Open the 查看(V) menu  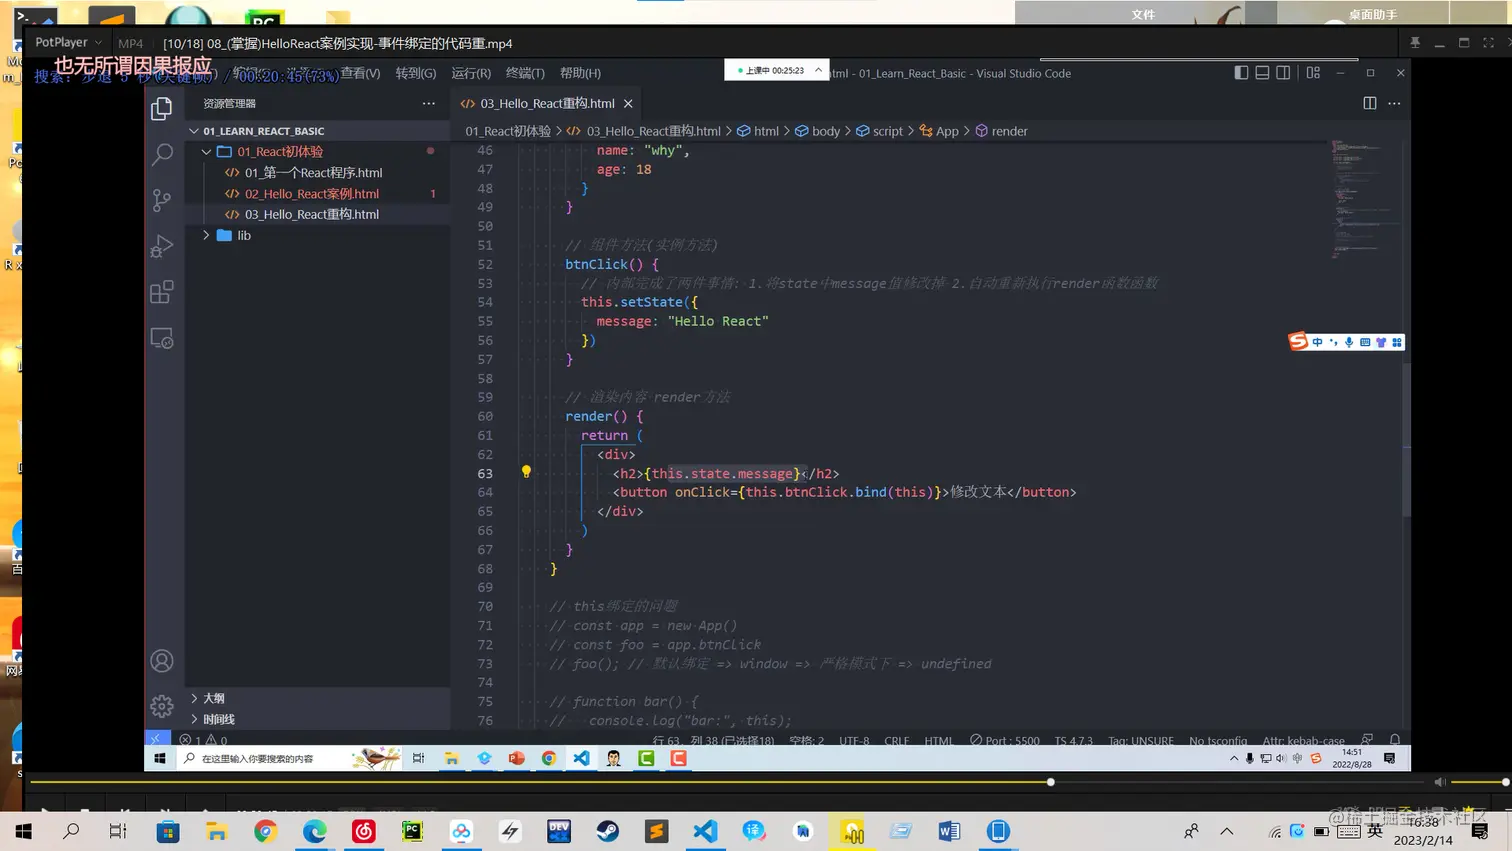tap(360, 73)
